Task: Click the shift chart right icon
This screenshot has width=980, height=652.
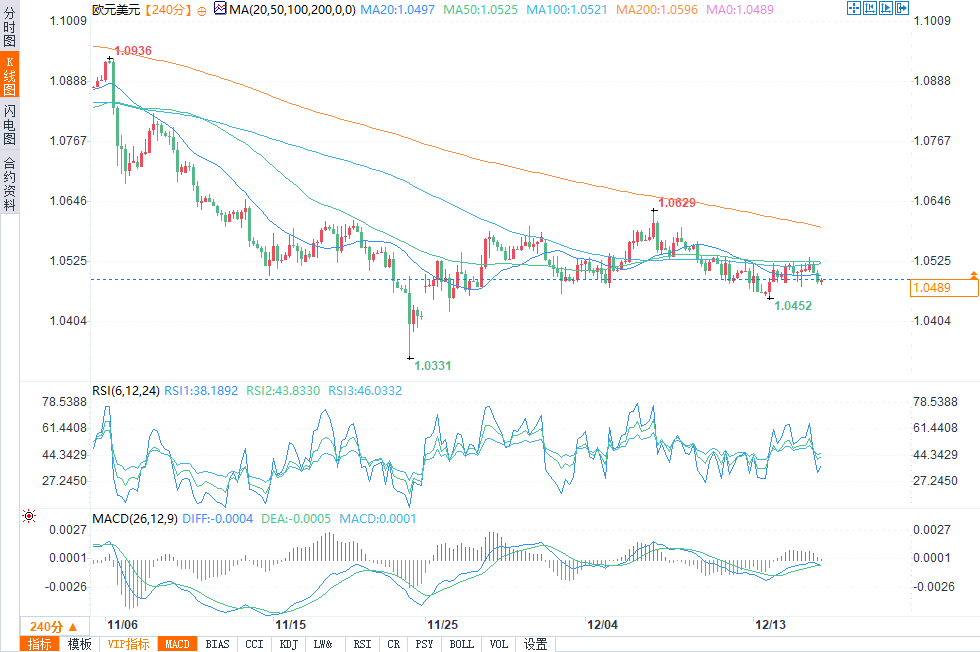Action: tap(886, 8)
